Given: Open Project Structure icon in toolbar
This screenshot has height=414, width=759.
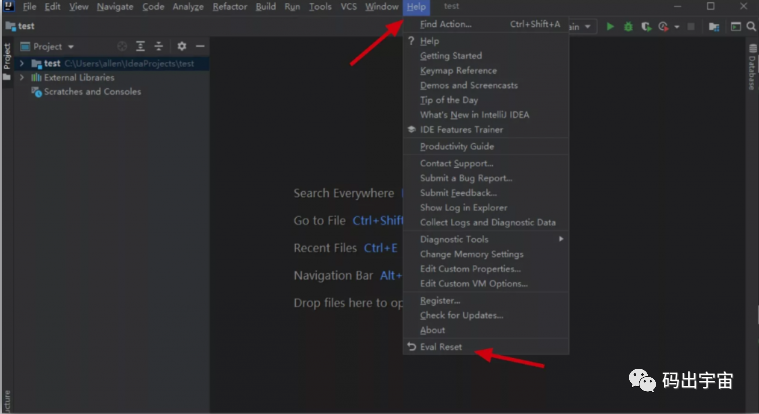Looking at the screenshot, I should 714,27.
